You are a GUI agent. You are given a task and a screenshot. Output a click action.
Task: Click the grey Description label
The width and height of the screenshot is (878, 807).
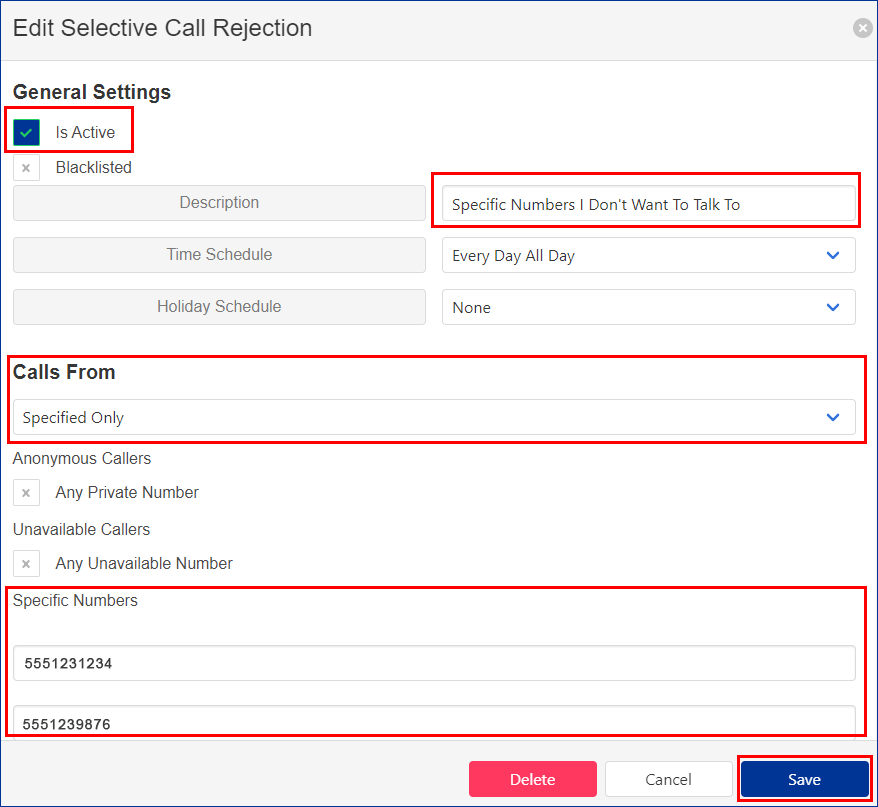[x=219, y=203]
